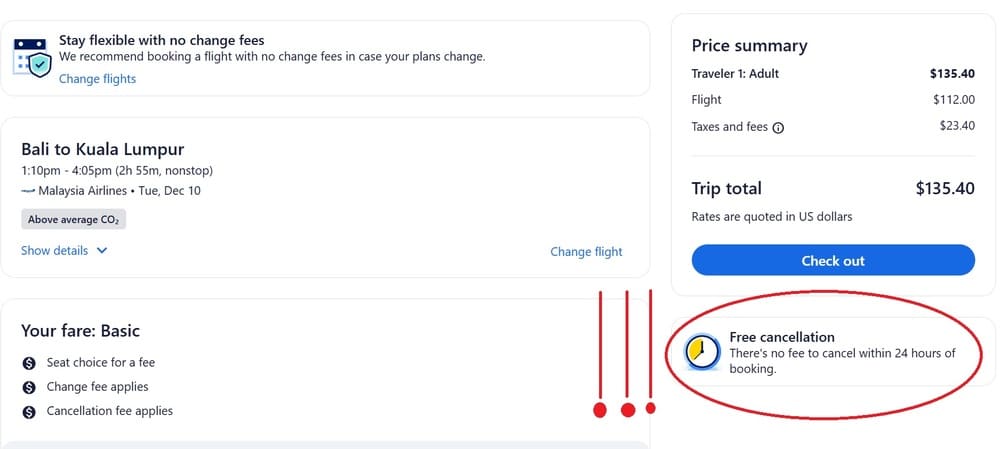Click the Your fare: Basic heading
Viewport: 1000px width, 449px height.
click(80, 330)
